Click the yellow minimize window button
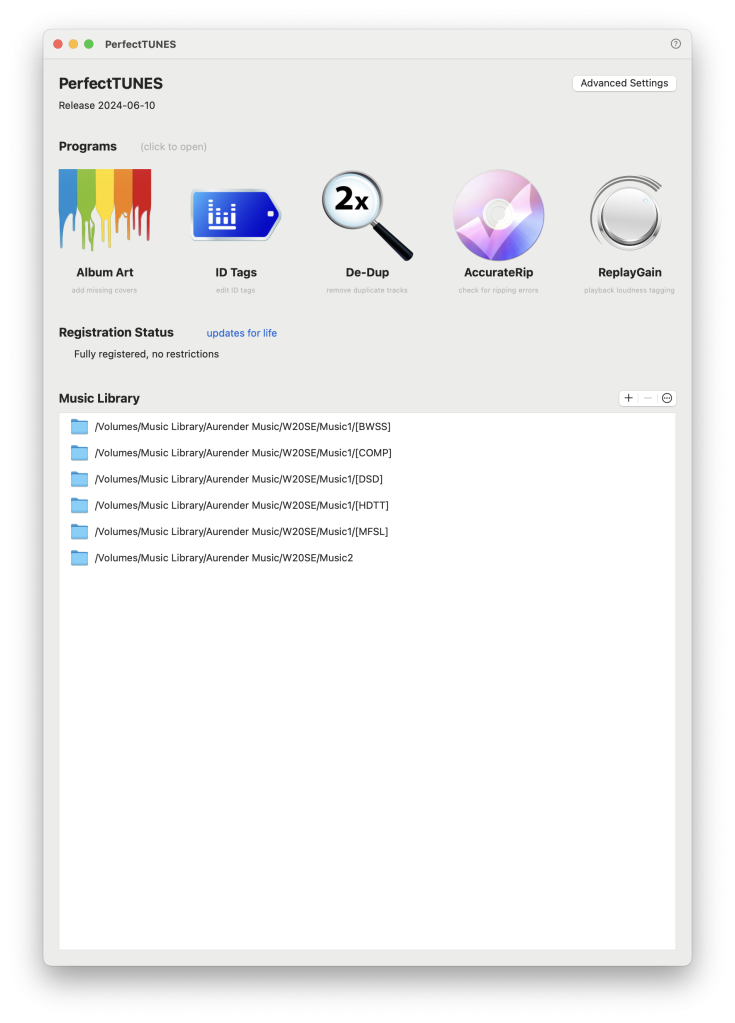The width and height of the screenshot is (735, 1023). 73,44
